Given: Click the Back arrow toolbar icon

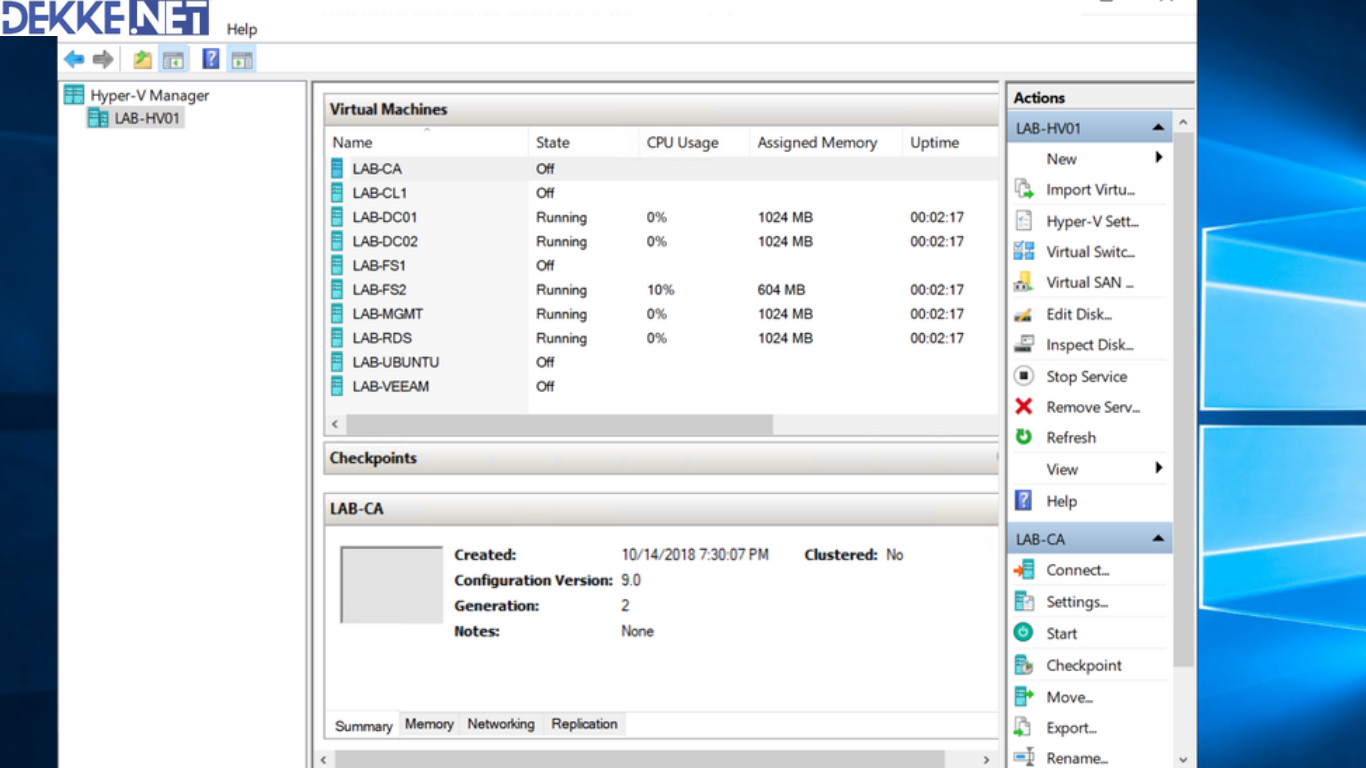Looking at the screenshot, I should (x=74, y=59).
